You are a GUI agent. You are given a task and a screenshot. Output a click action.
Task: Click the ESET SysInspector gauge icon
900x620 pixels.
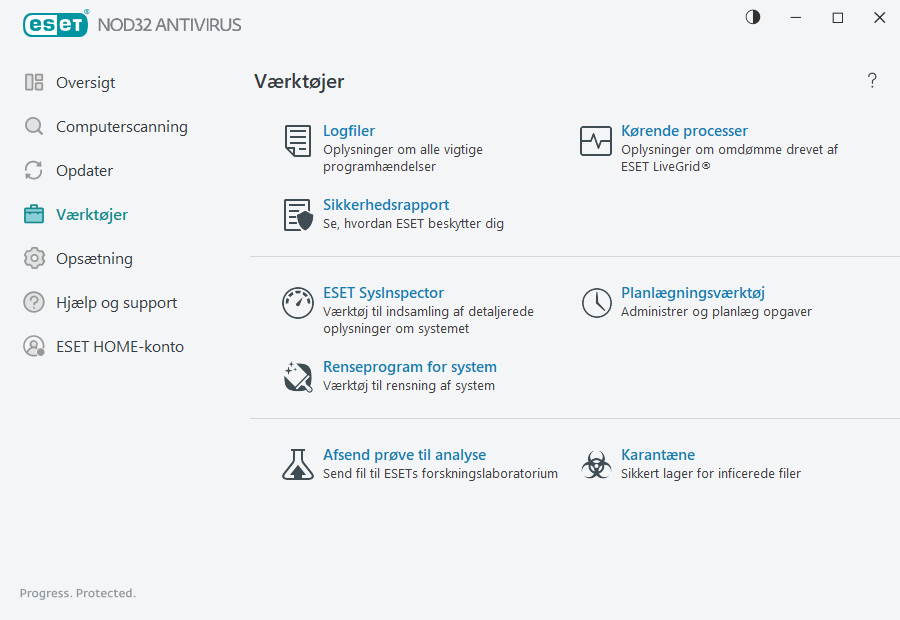coord(297,303)
